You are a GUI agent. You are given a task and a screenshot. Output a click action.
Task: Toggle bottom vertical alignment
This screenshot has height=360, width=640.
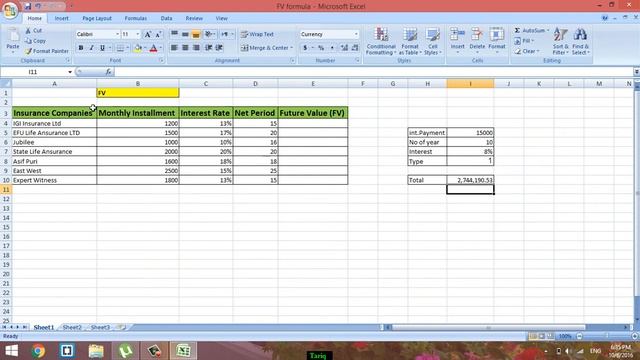pos(196,34)
